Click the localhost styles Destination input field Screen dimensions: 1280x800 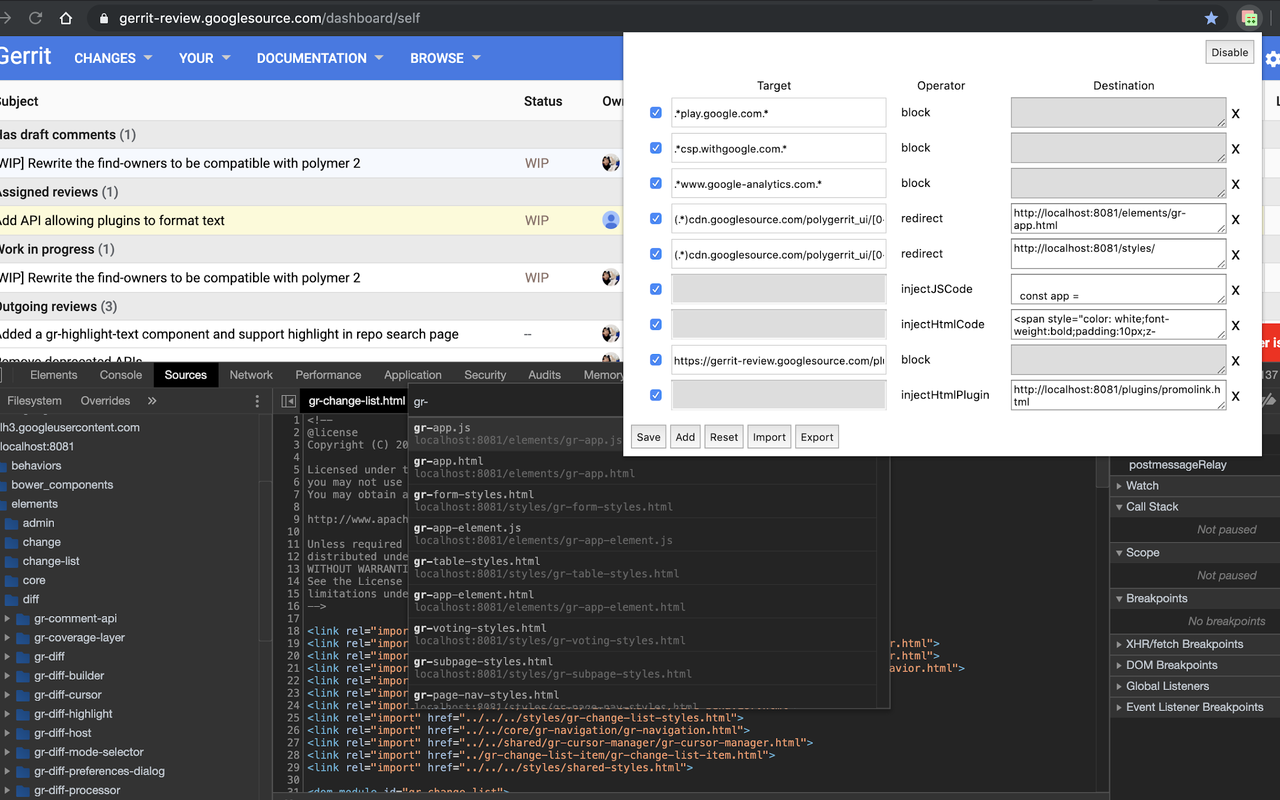pos(1118,253)
